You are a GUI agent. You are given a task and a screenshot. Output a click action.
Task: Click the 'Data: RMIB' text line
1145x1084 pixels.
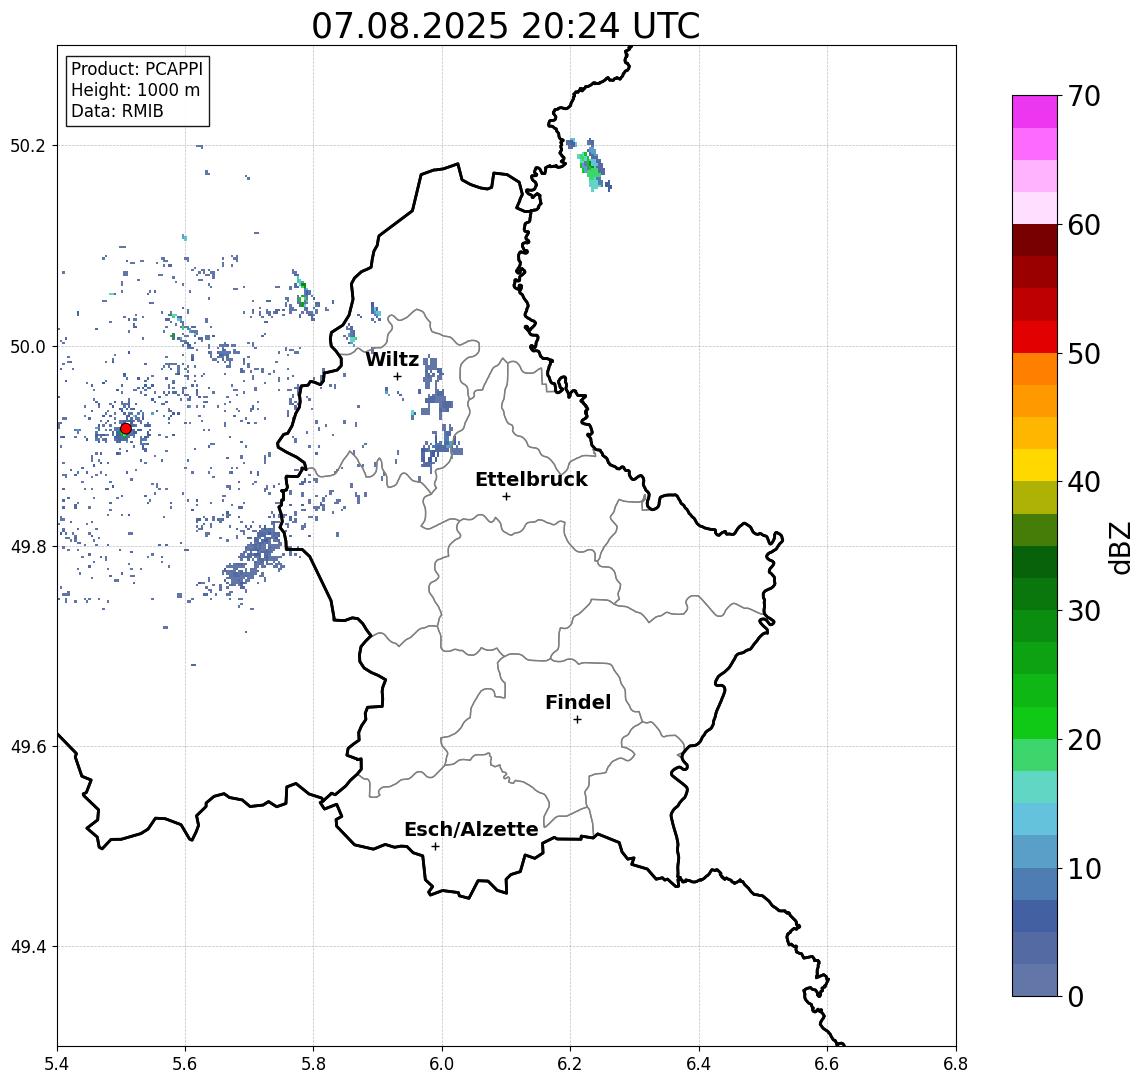(x=117, y=111)
